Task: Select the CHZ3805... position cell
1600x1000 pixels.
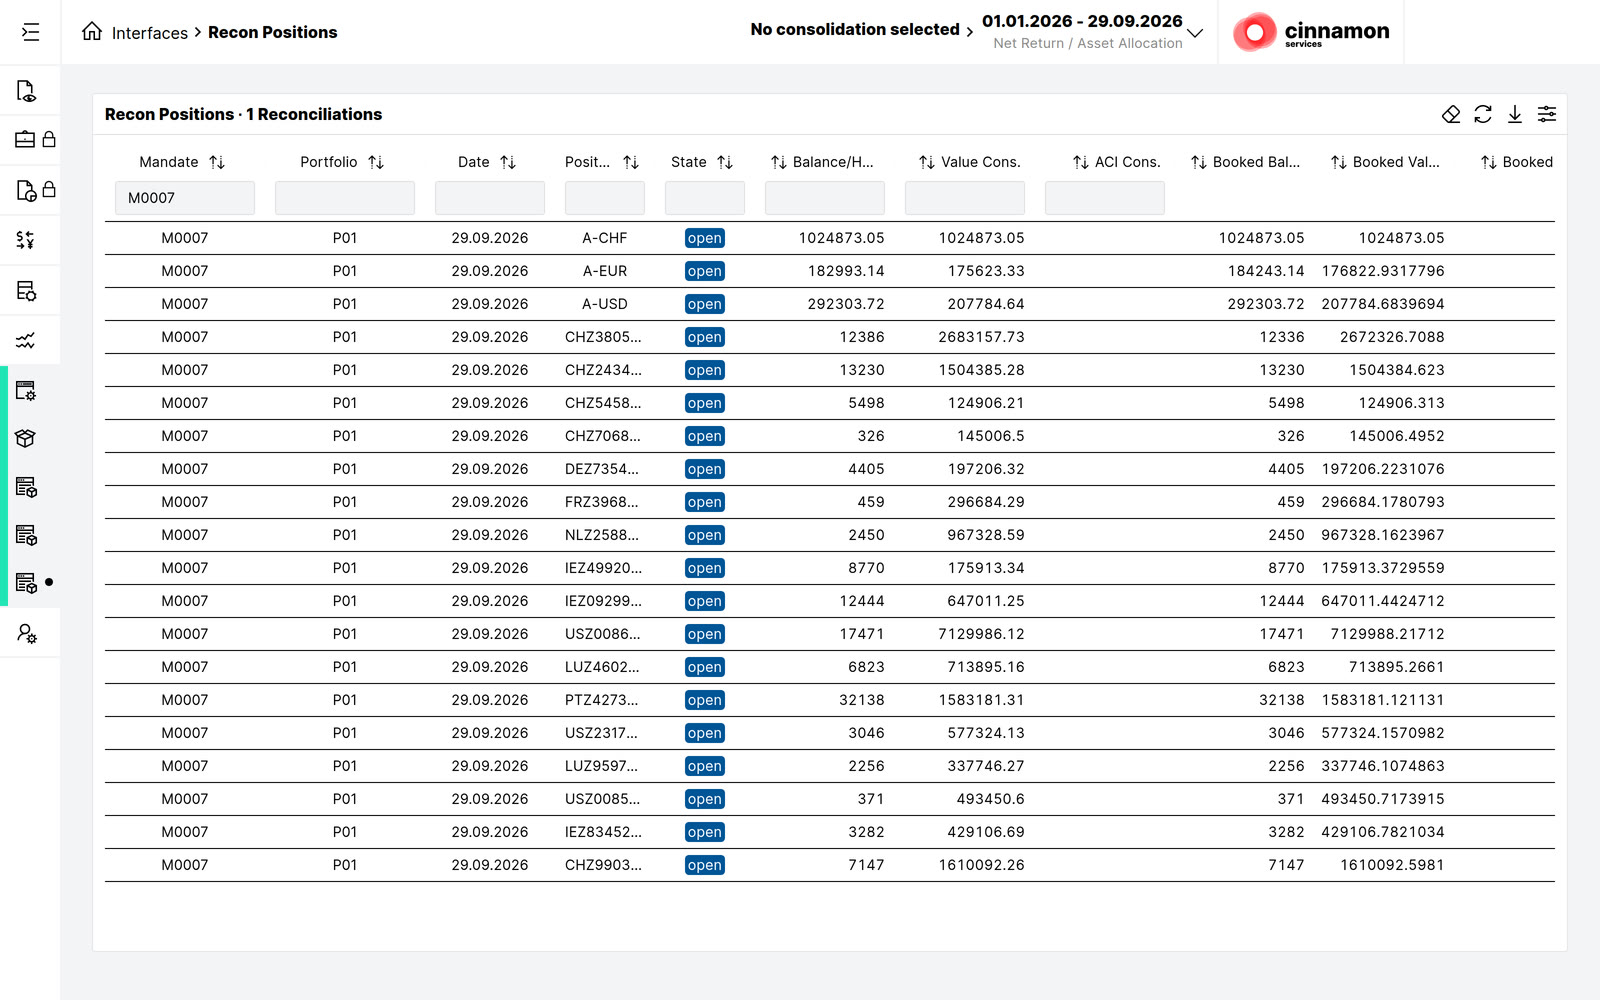Action: tap(603, 337)
